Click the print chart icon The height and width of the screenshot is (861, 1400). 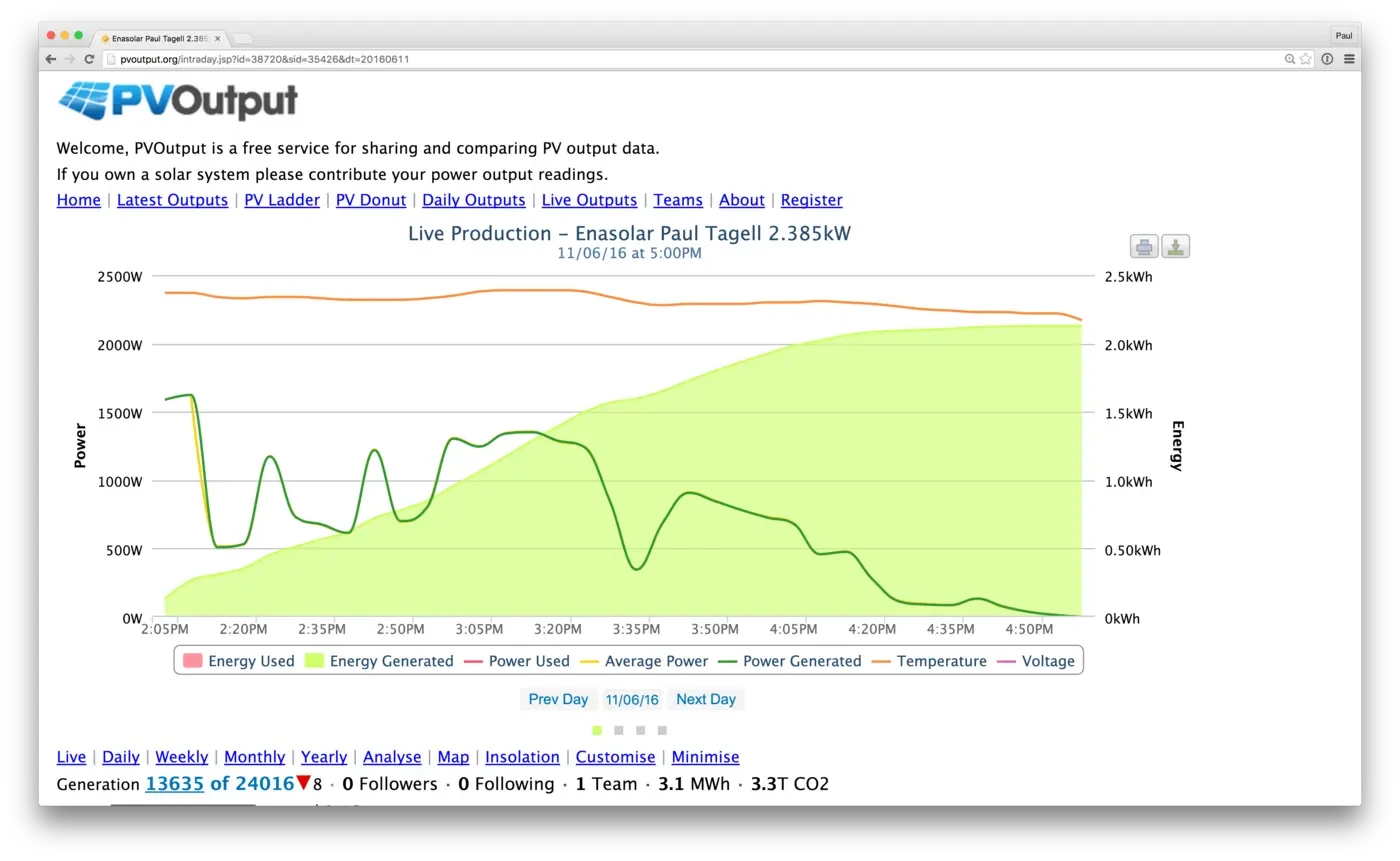(1144, 246)
